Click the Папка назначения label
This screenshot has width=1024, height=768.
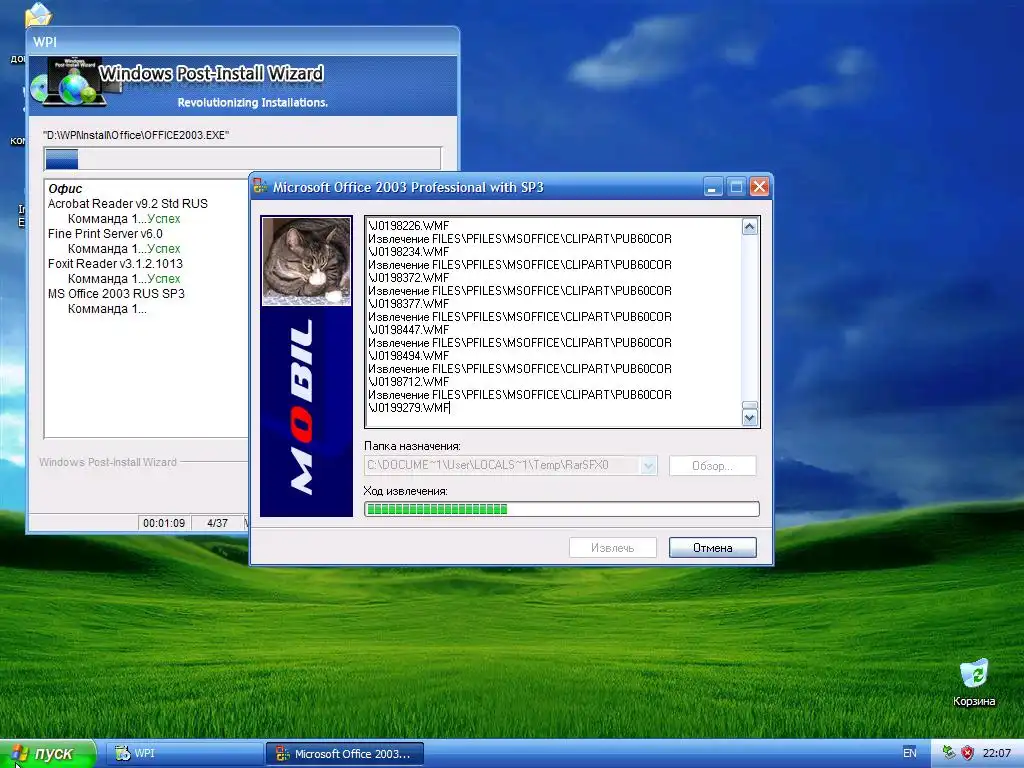tap(412, 446)
